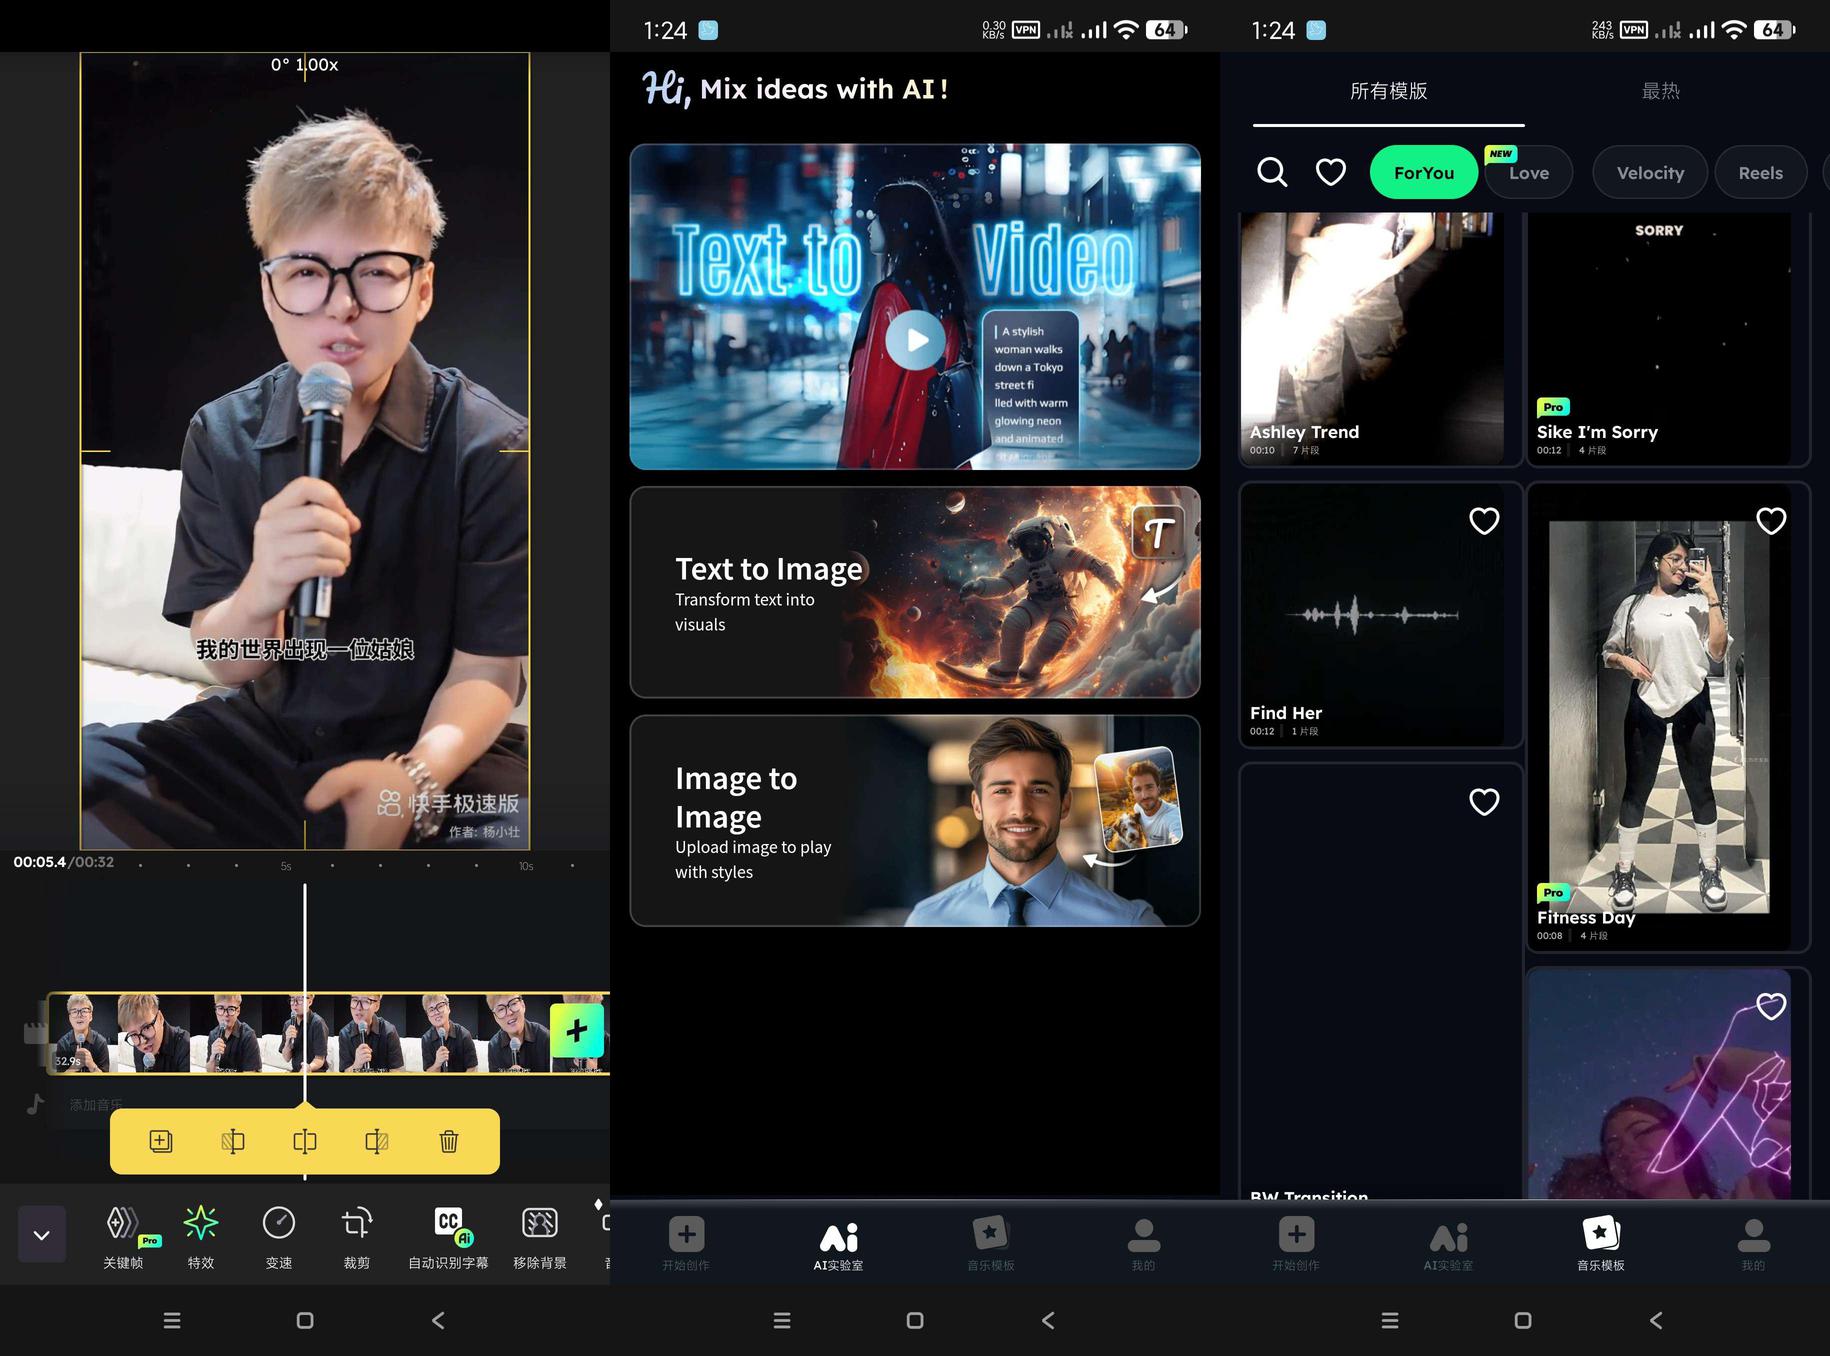1830x1356 pixels.
Task: Open template search with magnifier icon
Action: coord(1271,172)
